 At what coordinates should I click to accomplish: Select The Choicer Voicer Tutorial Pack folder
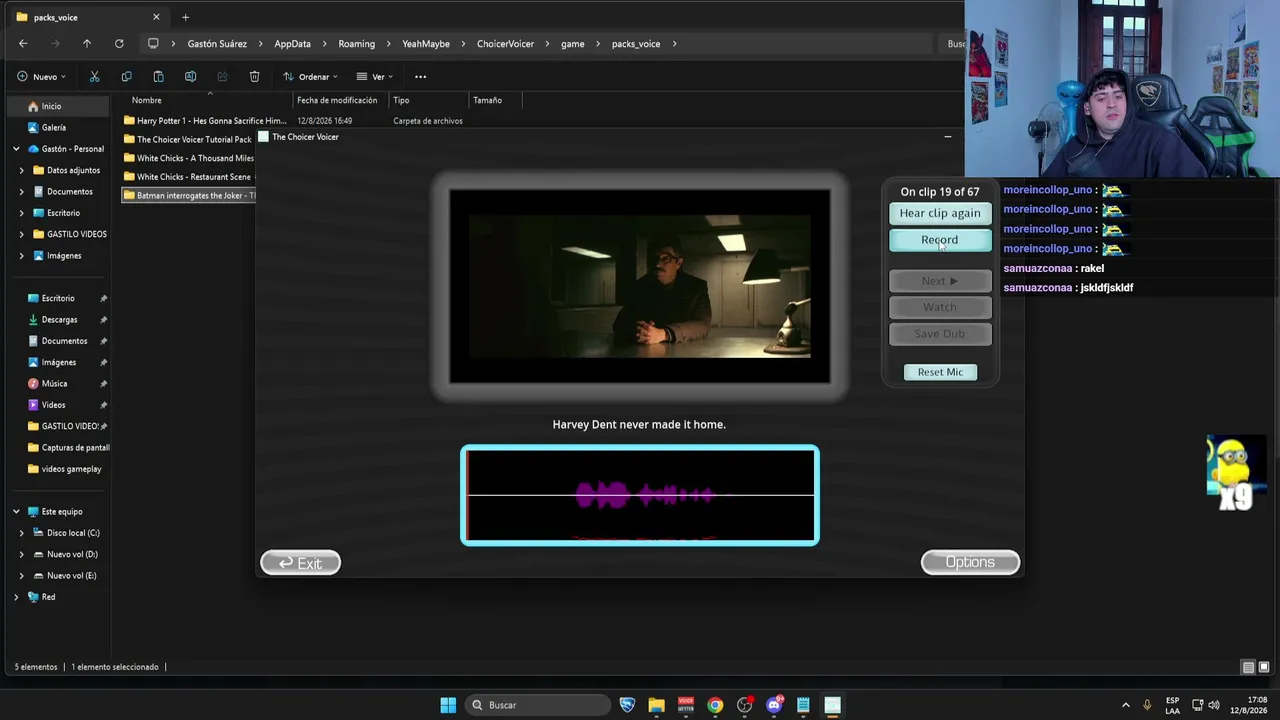189,140
